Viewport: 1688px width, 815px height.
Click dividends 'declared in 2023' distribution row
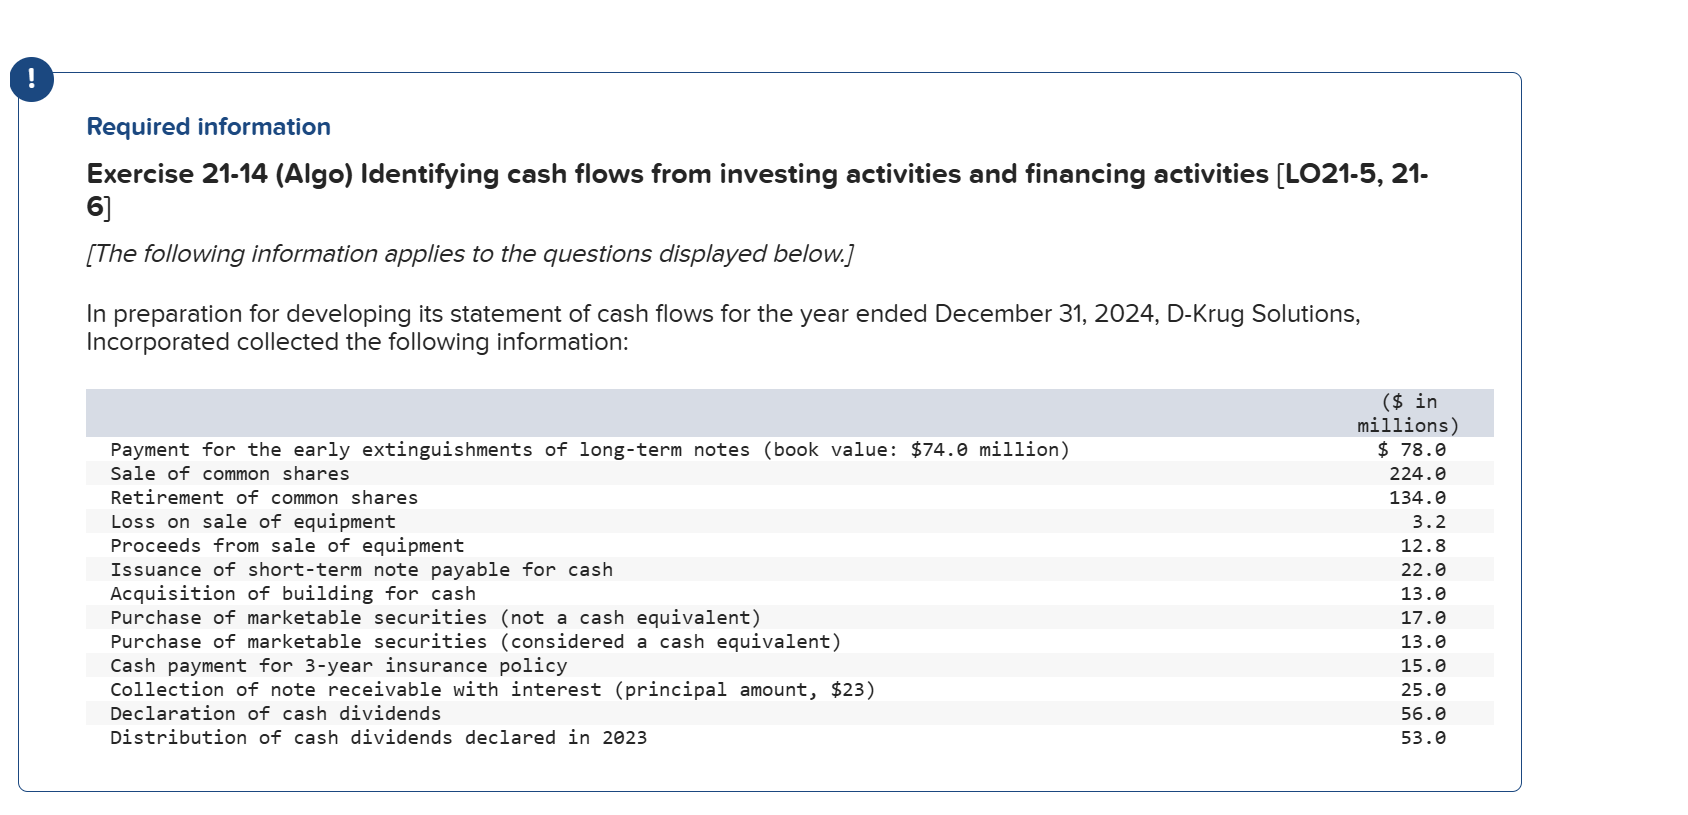point(378,738)
